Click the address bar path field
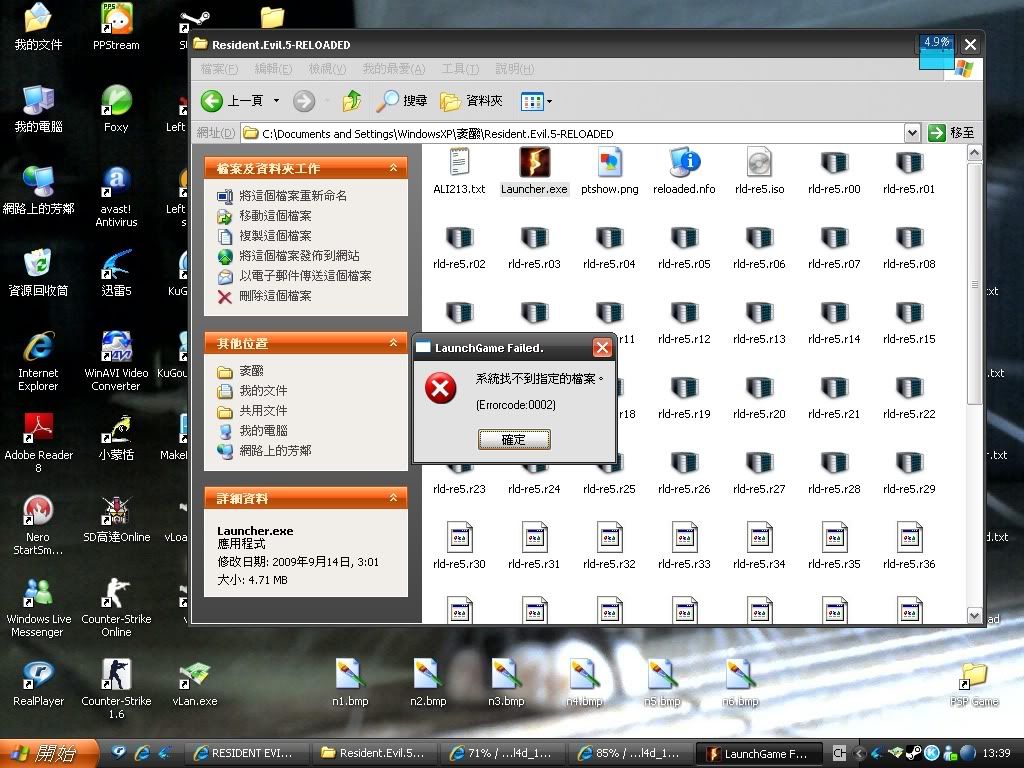This screenshot has height=768, width=1024. pyautogui.click(x=570, y=133)
